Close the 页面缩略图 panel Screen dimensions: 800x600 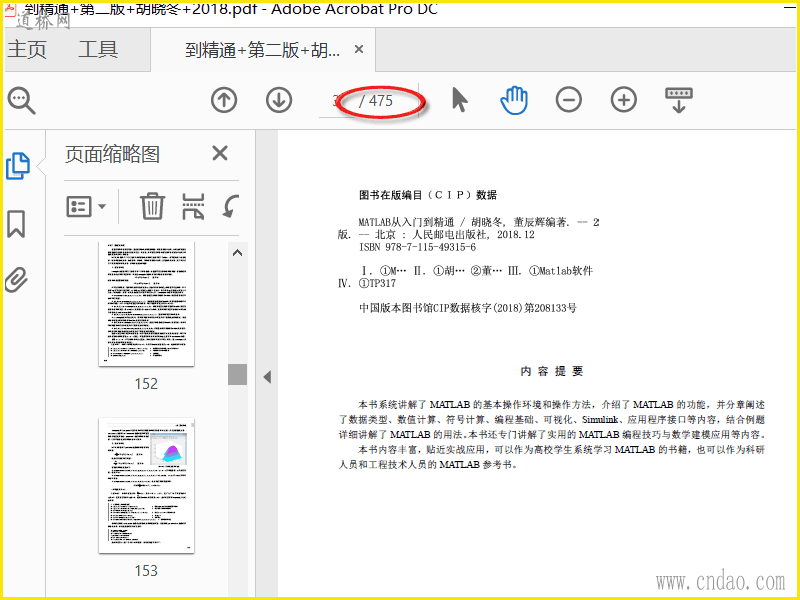tap(220, 153)
